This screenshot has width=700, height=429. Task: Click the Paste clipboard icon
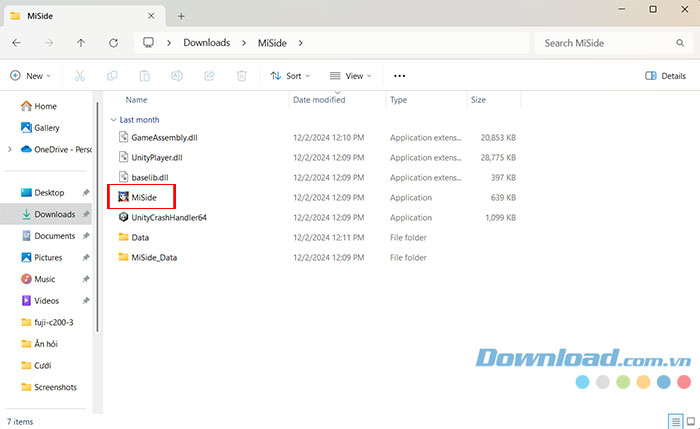click(145, 76)
